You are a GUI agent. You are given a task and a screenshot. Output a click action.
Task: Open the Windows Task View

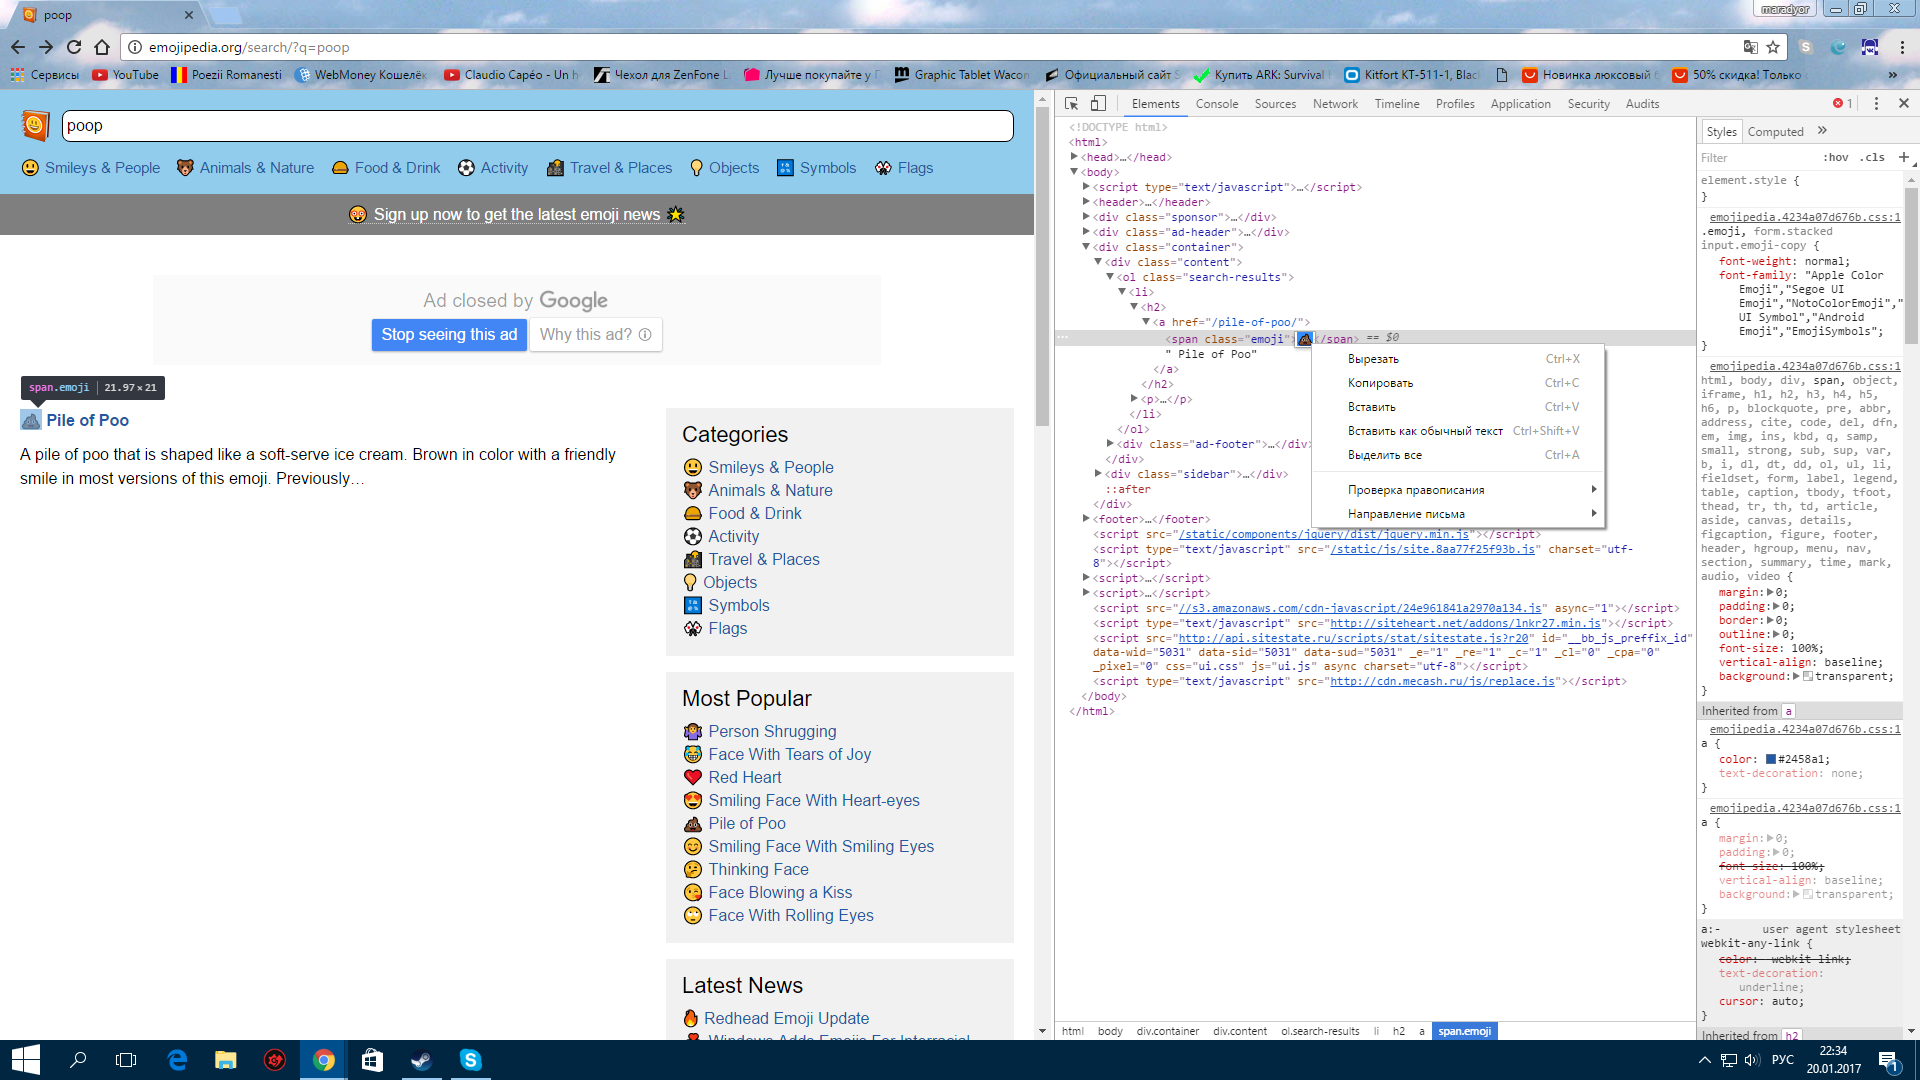coord(126,1060)
